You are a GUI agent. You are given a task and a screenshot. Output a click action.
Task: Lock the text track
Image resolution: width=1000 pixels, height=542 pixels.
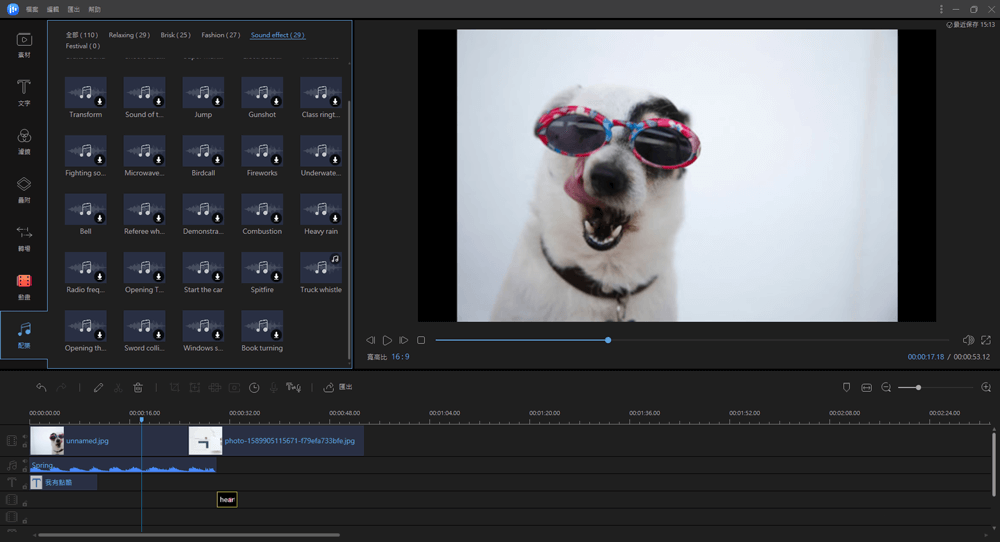point(25,487)
